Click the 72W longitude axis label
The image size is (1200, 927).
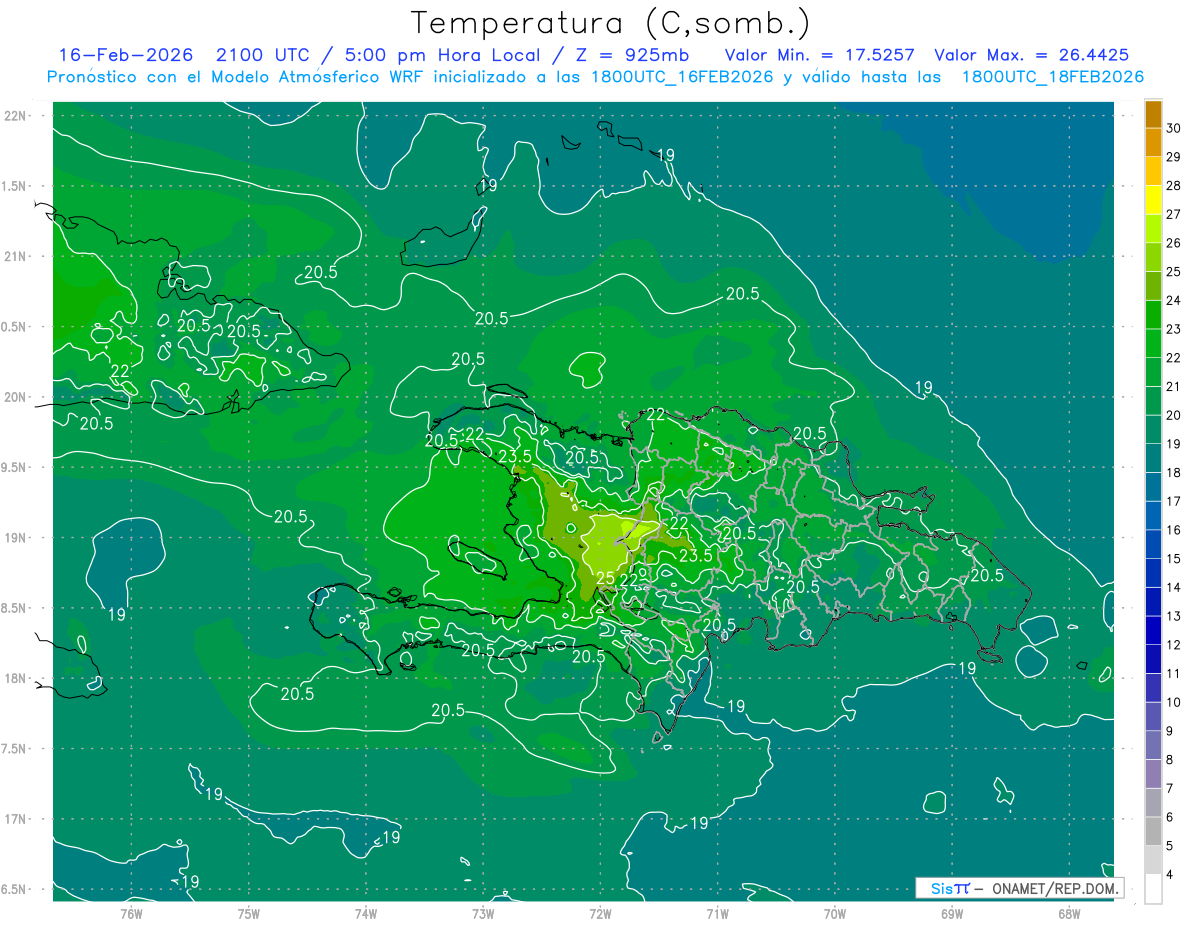(600, 913)
